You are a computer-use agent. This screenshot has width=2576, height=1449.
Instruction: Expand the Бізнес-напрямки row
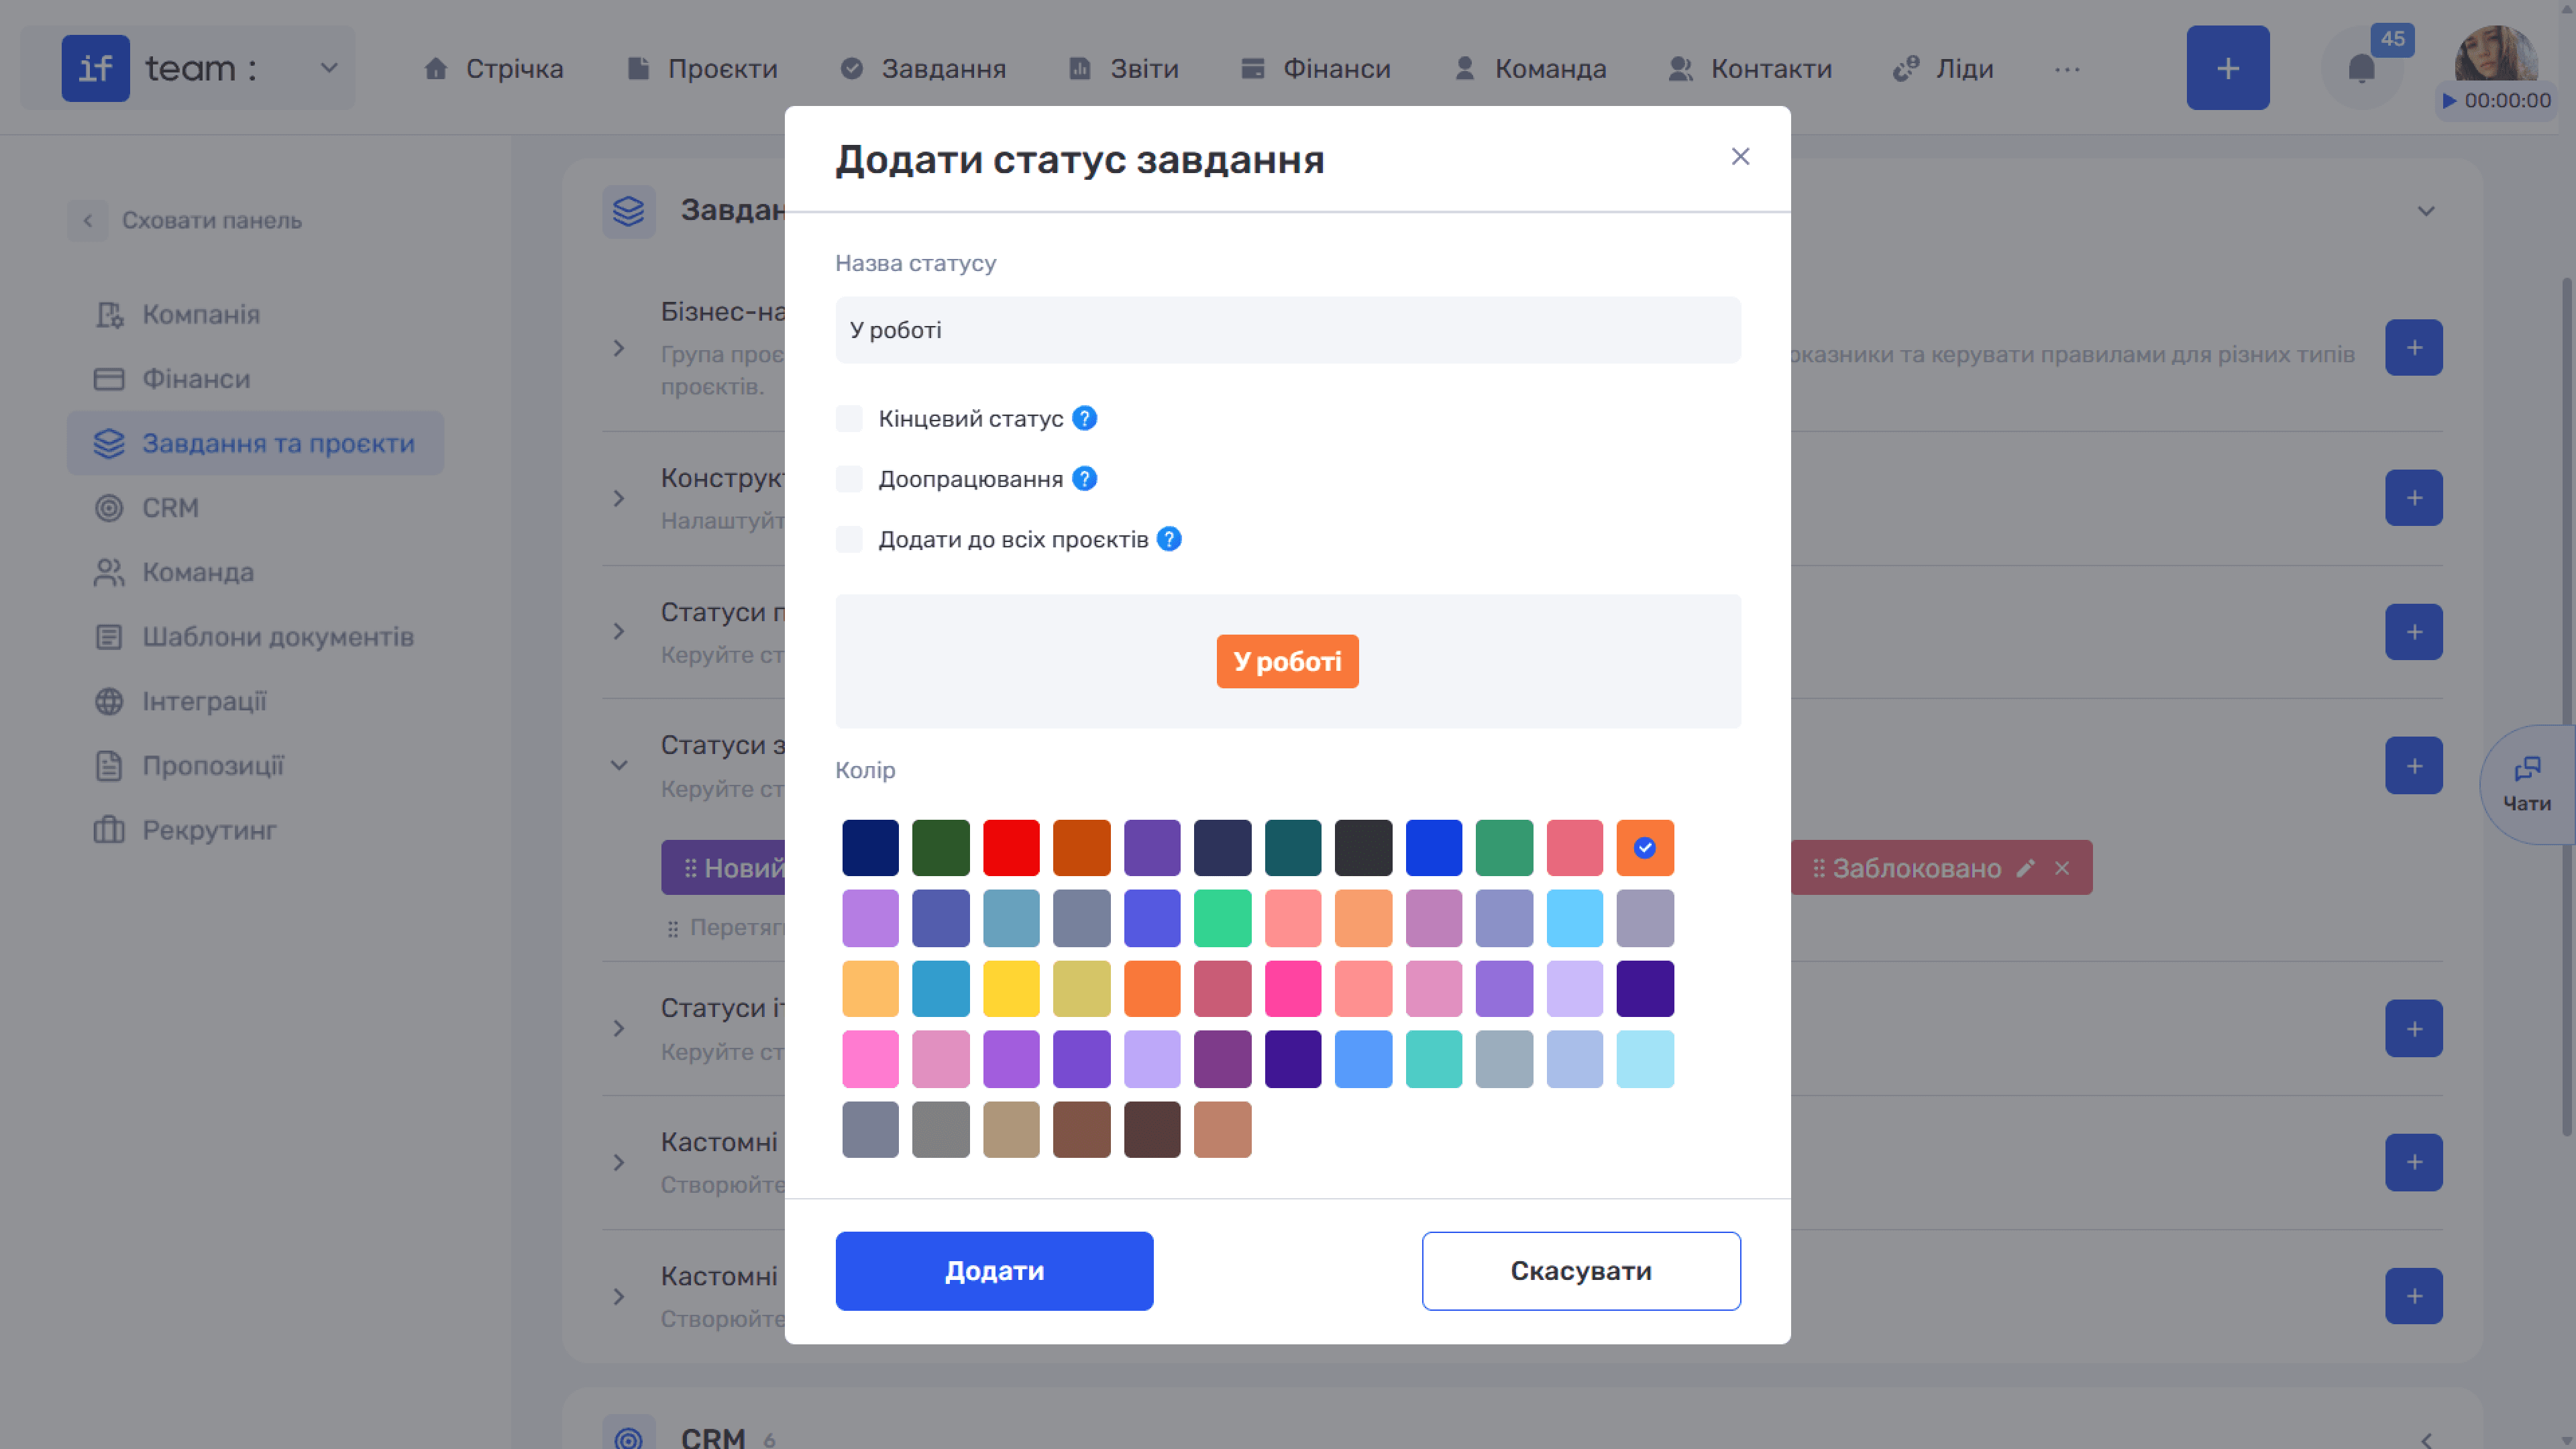(619, 348)
